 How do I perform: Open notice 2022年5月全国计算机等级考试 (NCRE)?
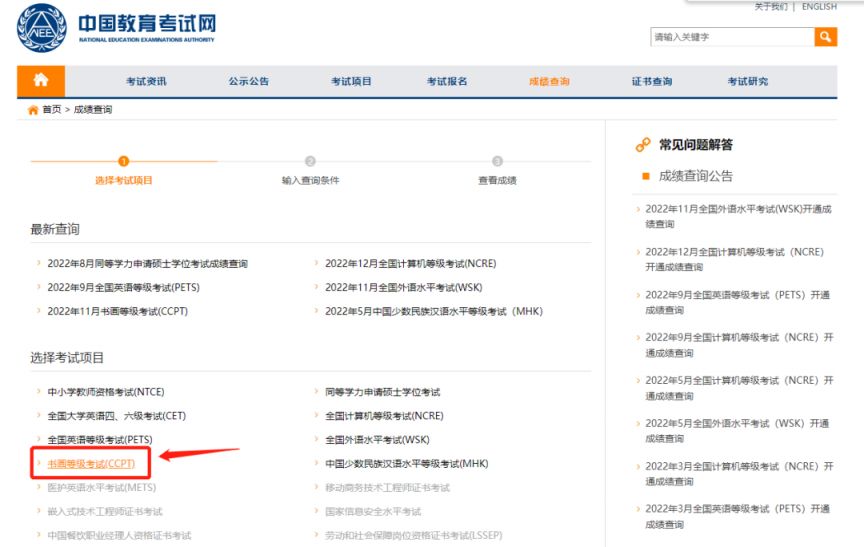[739, 388]
